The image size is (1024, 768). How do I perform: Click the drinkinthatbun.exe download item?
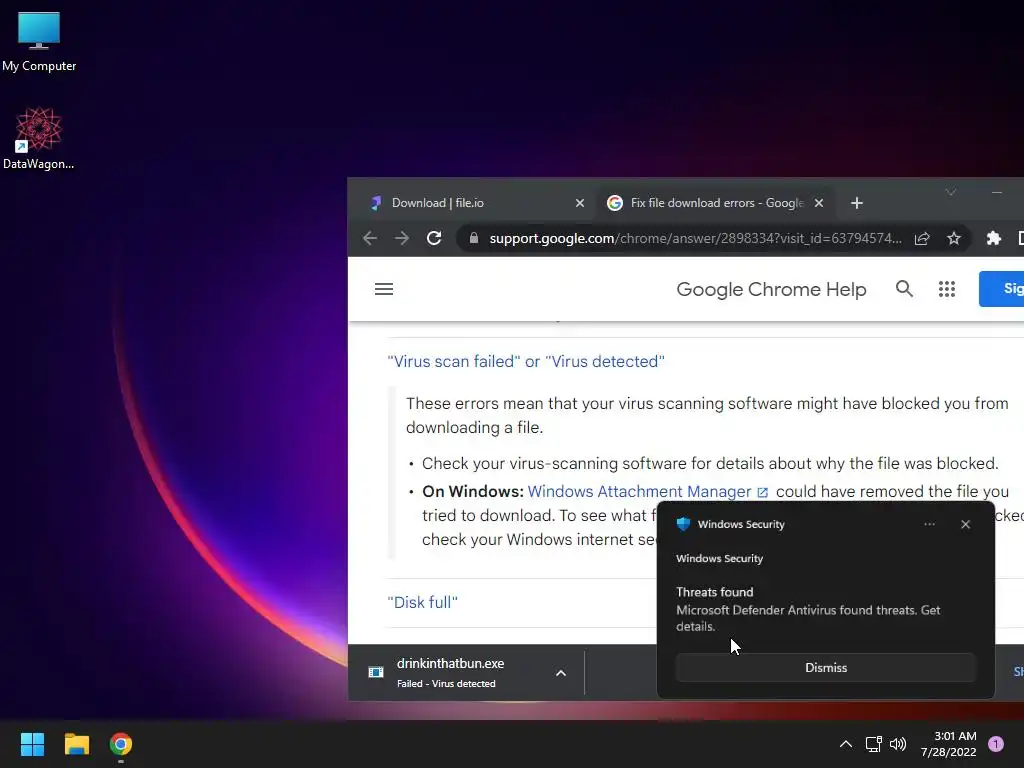[450, 672]
